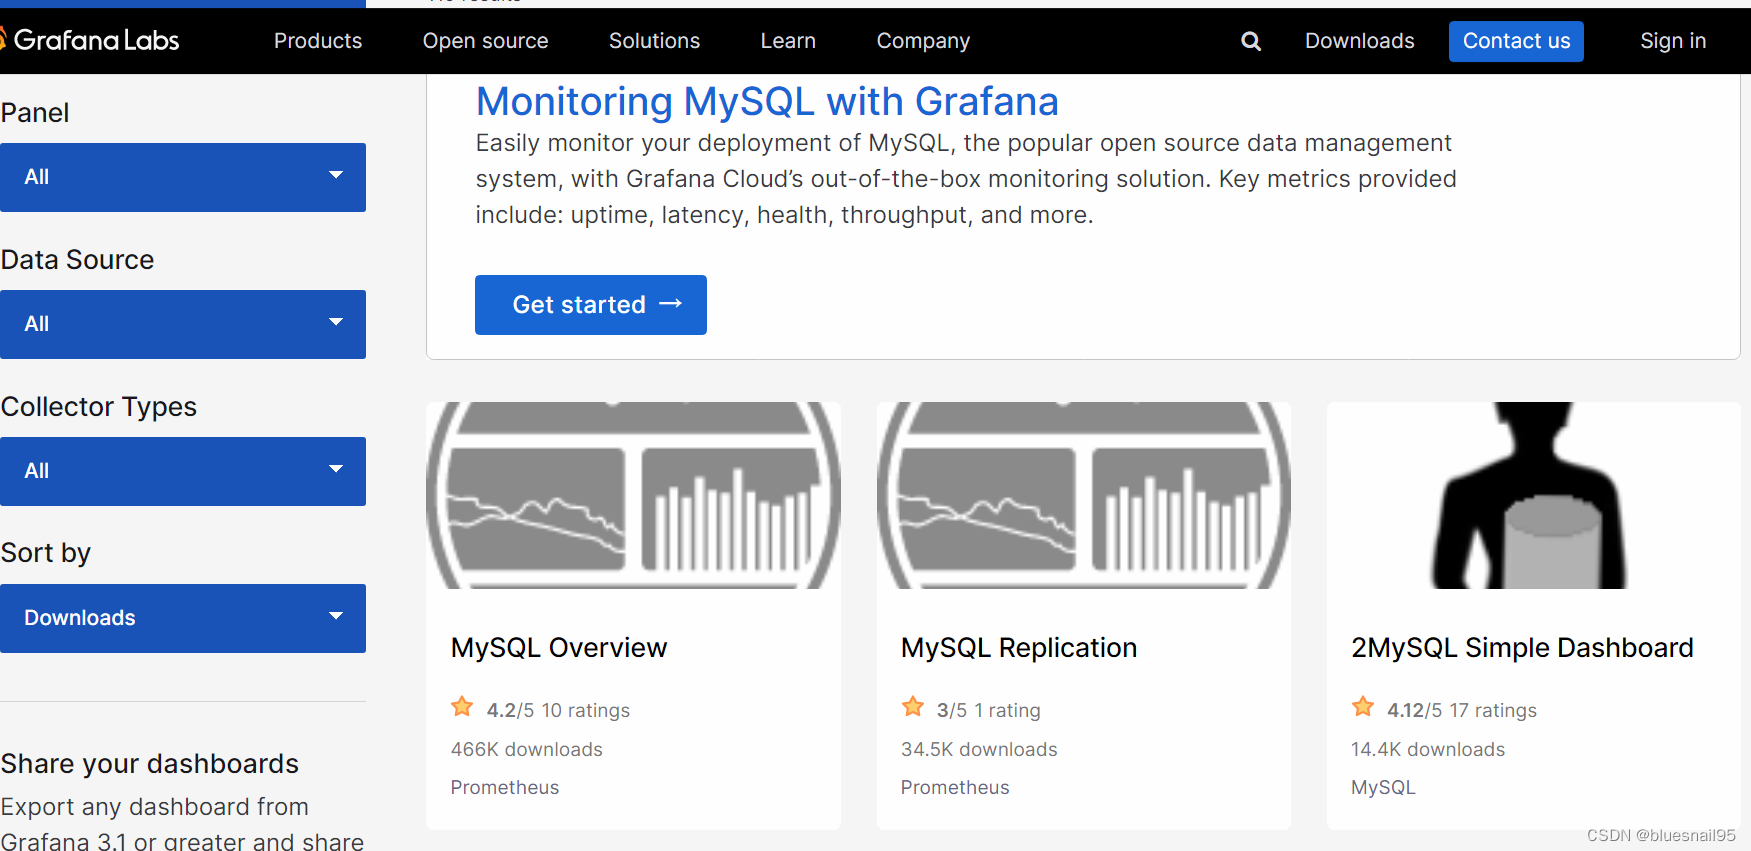The width and height of the screenshot is (1751, 851).
Task: Open the Learn menu
Action: (x=788, y=41)
